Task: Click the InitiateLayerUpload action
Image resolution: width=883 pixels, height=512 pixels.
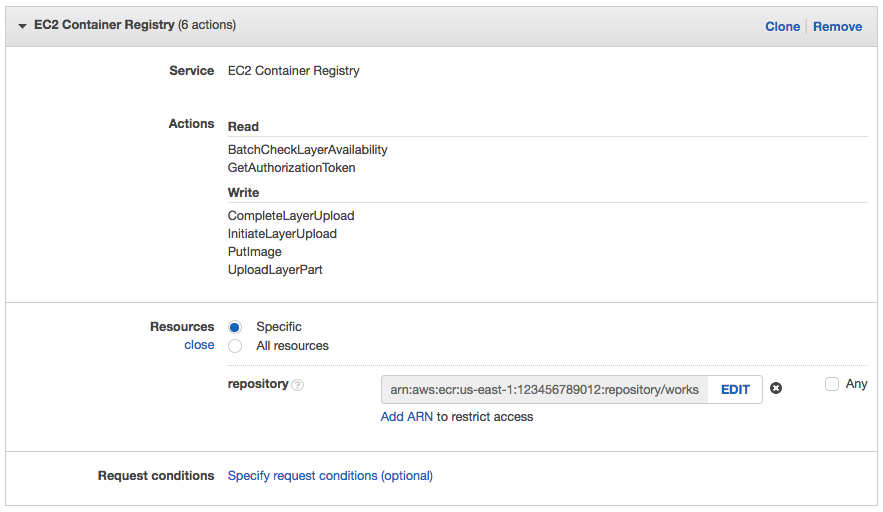Action: coord(282,234)
